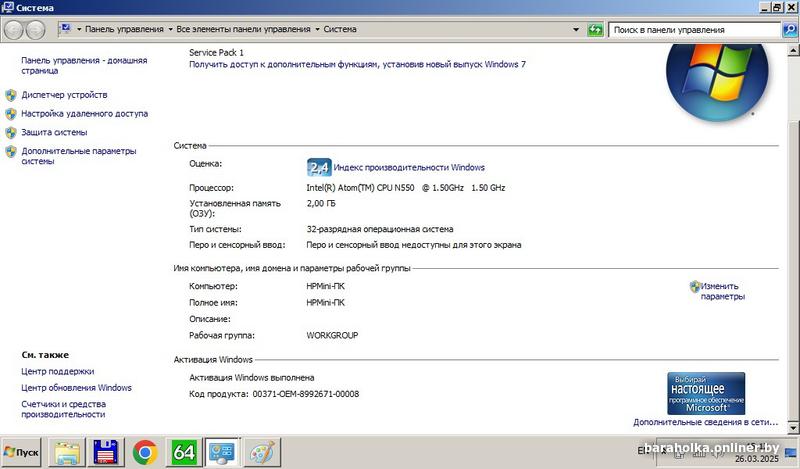
Task: Open Дополнительные параметры системы link
Action: (x=79, y=156)
